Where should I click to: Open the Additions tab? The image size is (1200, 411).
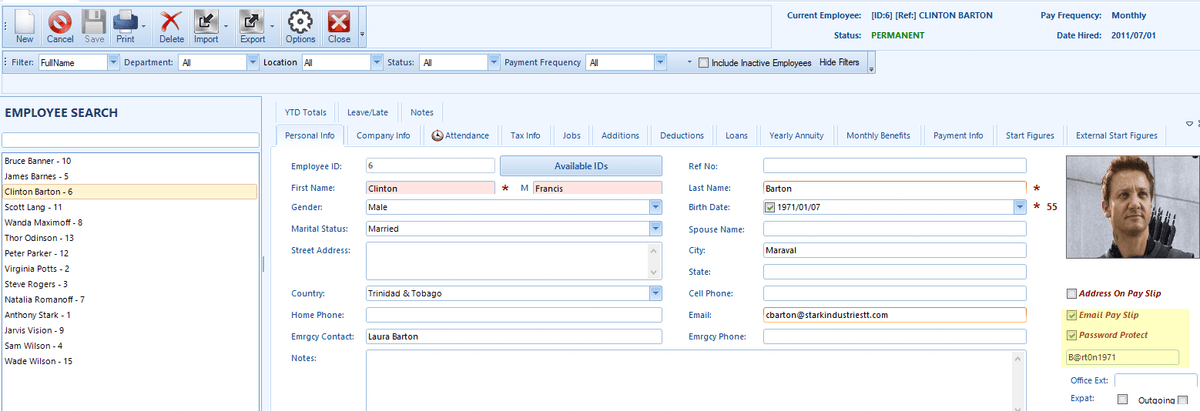point(621,136)
